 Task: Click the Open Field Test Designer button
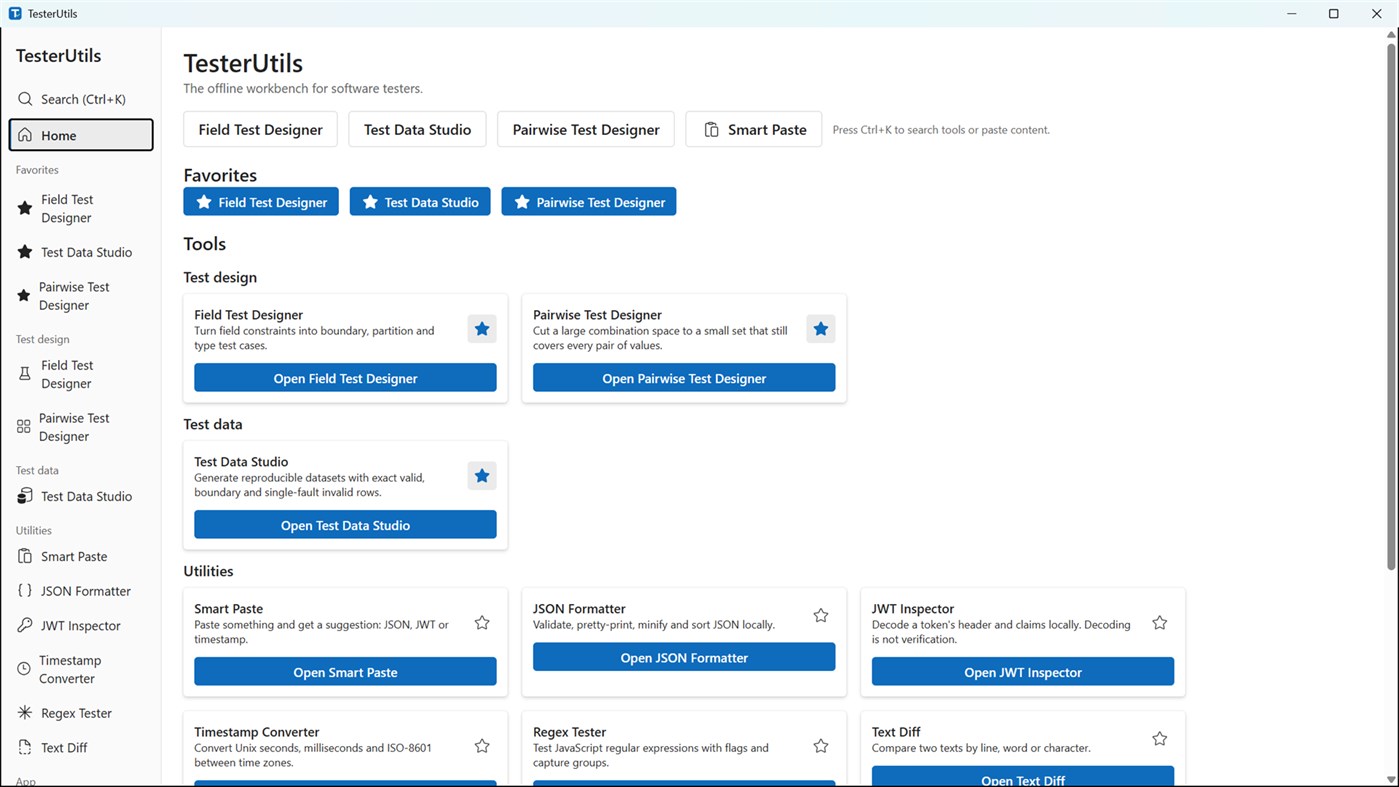pos(345,378)
